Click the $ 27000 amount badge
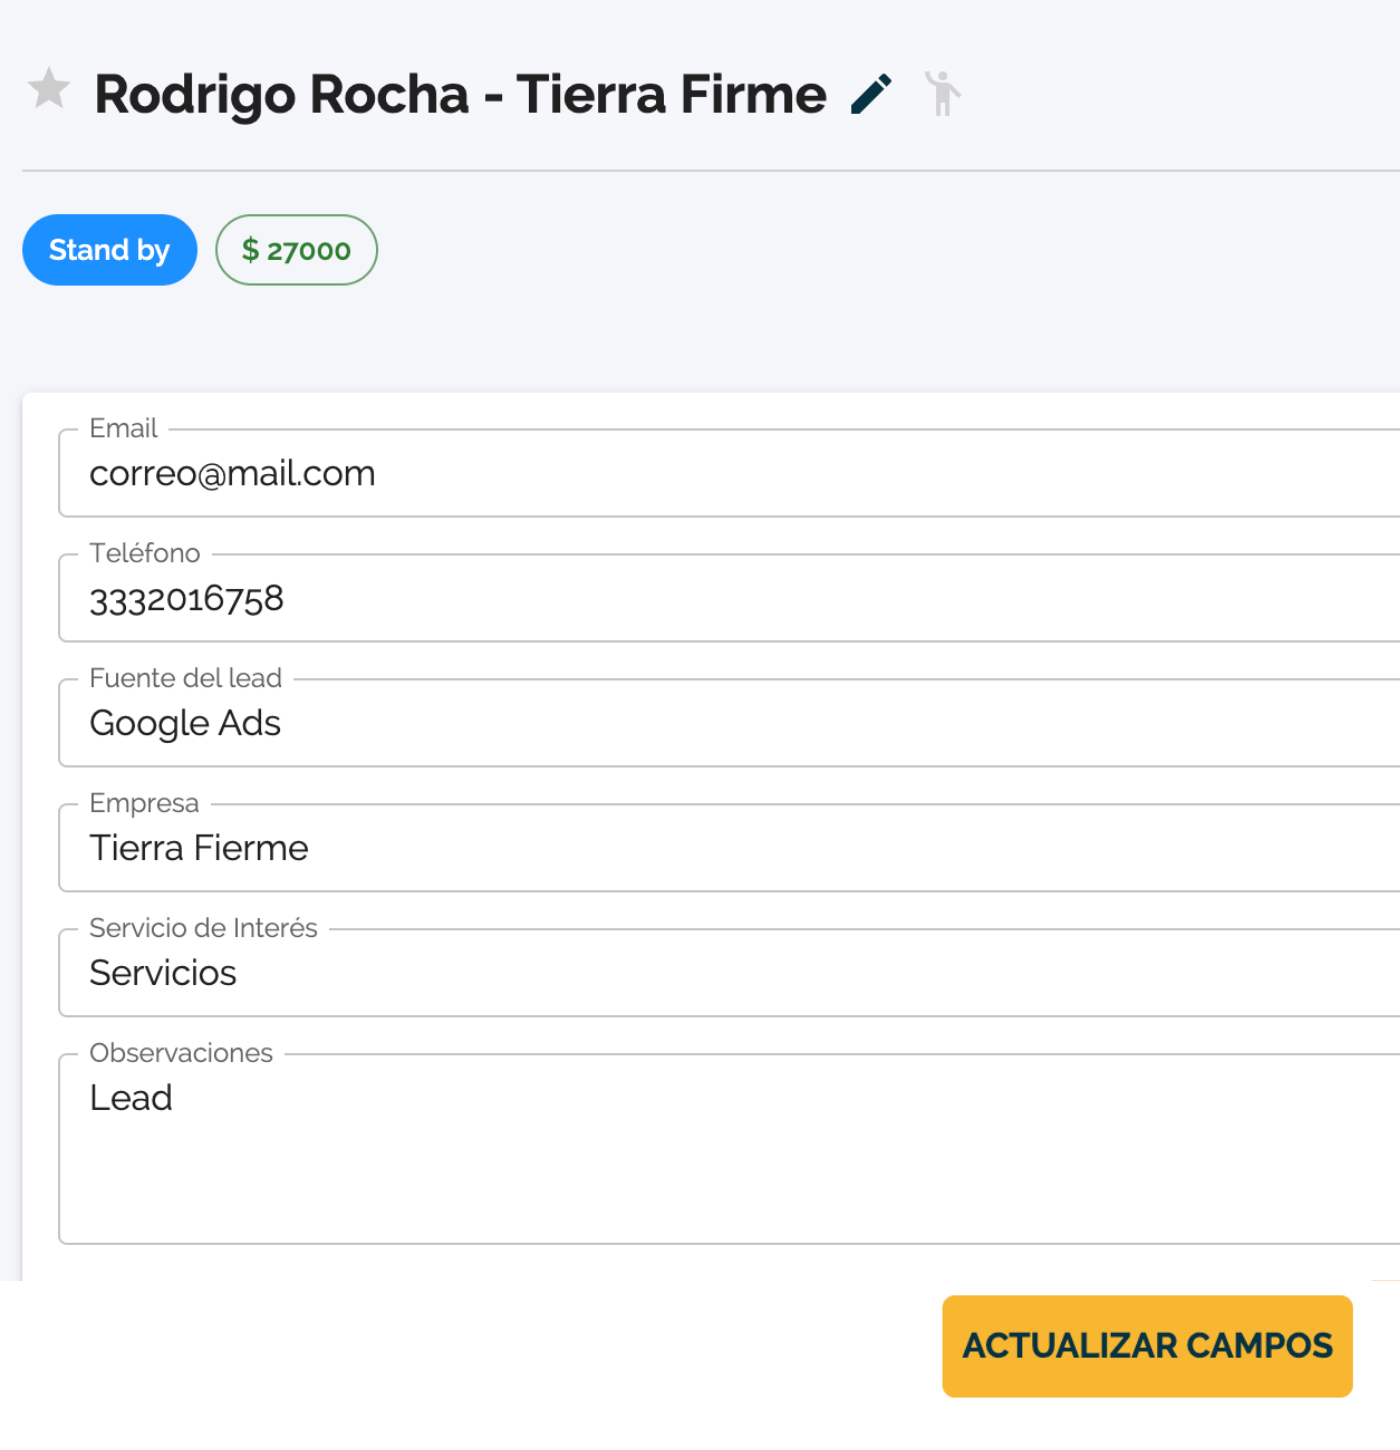 297,250
